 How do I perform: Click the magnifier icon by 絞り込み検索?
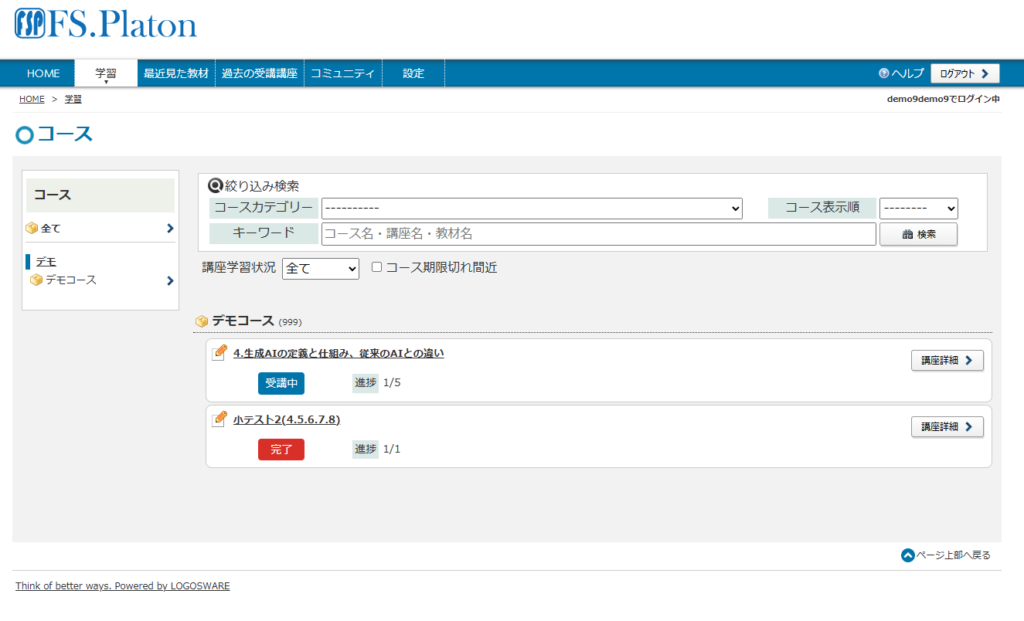[215, 185]
